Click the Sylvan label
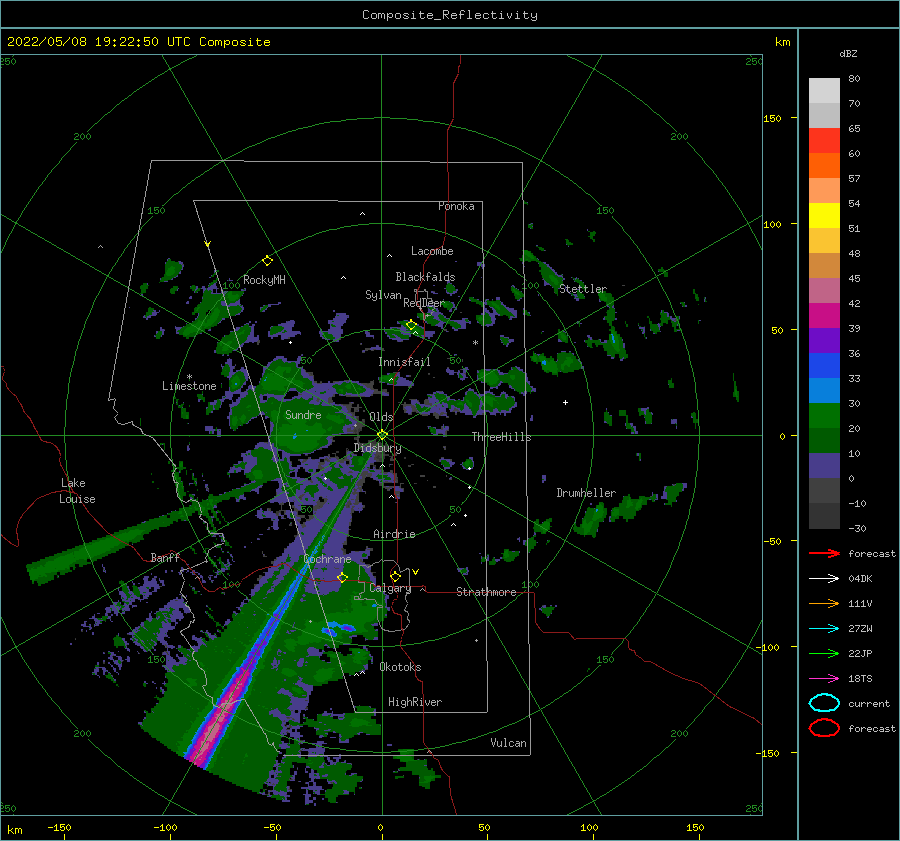The image size is (900, 841). (x=383, y=295)
